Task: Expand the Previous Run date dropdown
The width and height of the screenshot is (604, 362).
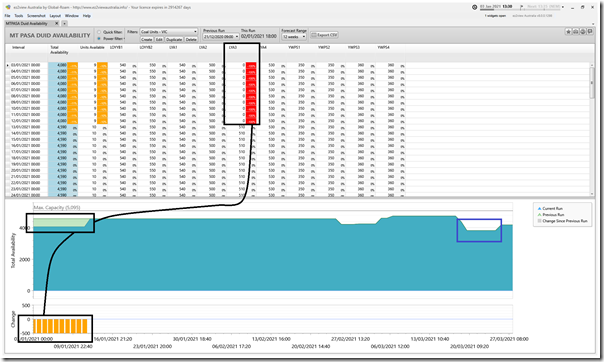Action: coord(221,37)
